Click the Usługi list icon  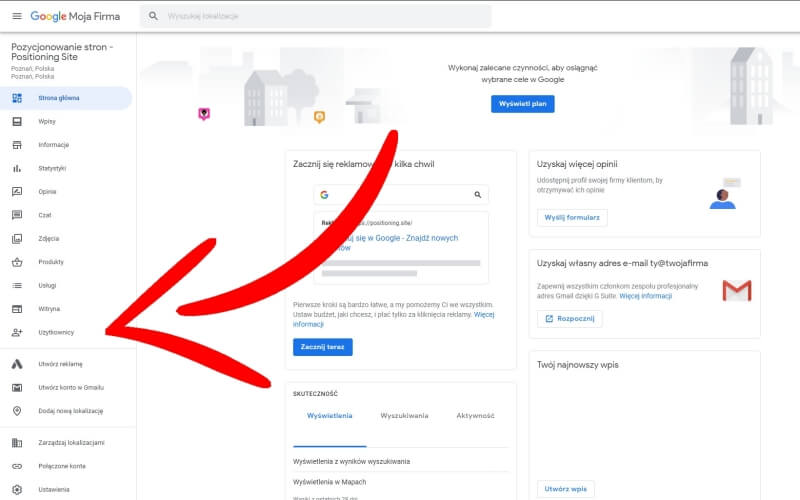[17, 286]
